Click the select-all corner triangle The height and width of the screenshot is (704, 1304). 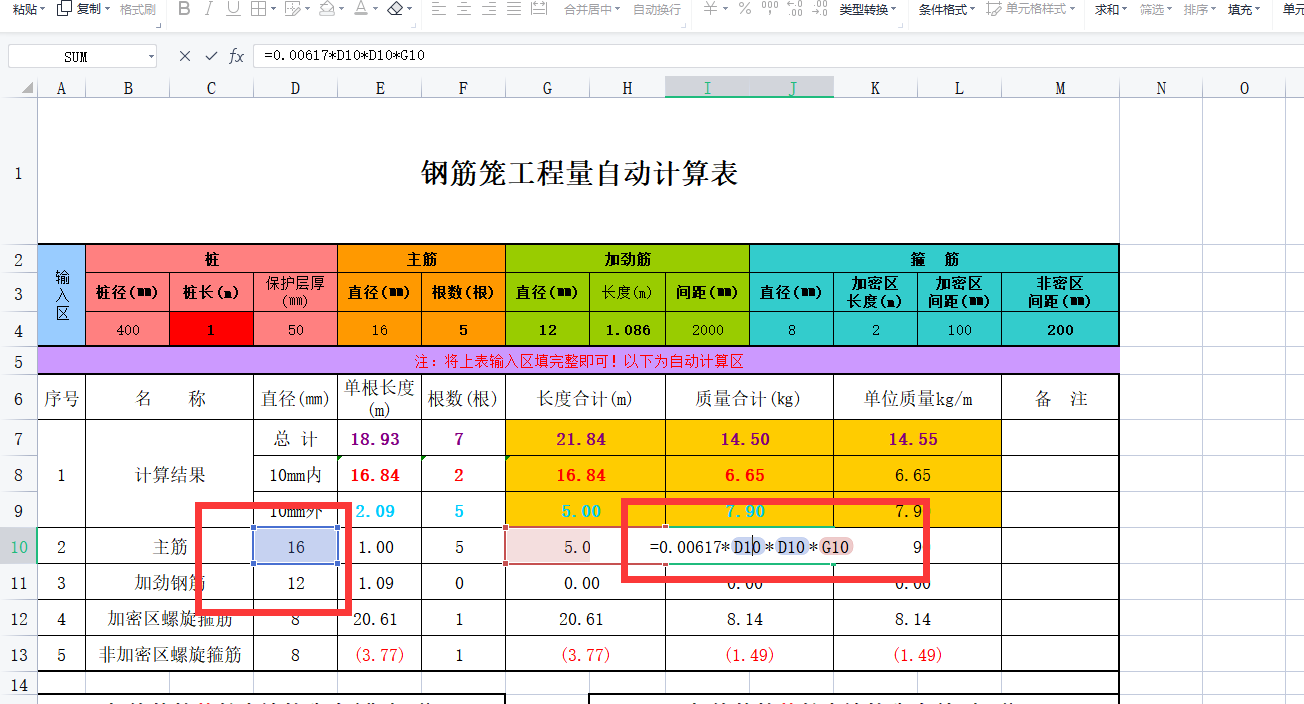point(28,88)
